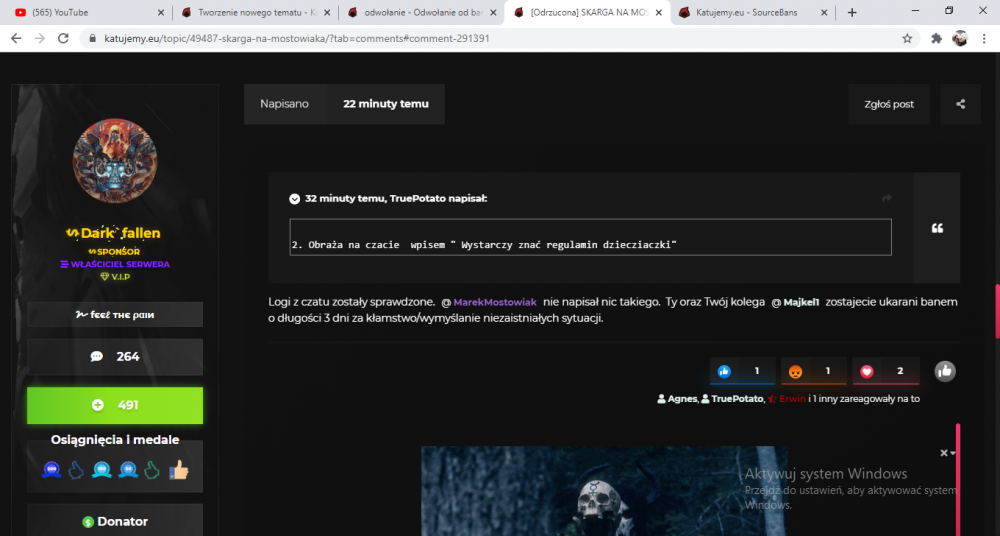Click the feel the pain title box
This screenshot has width=1000, height=536.
pyautogui.click(x=115, y=315)
